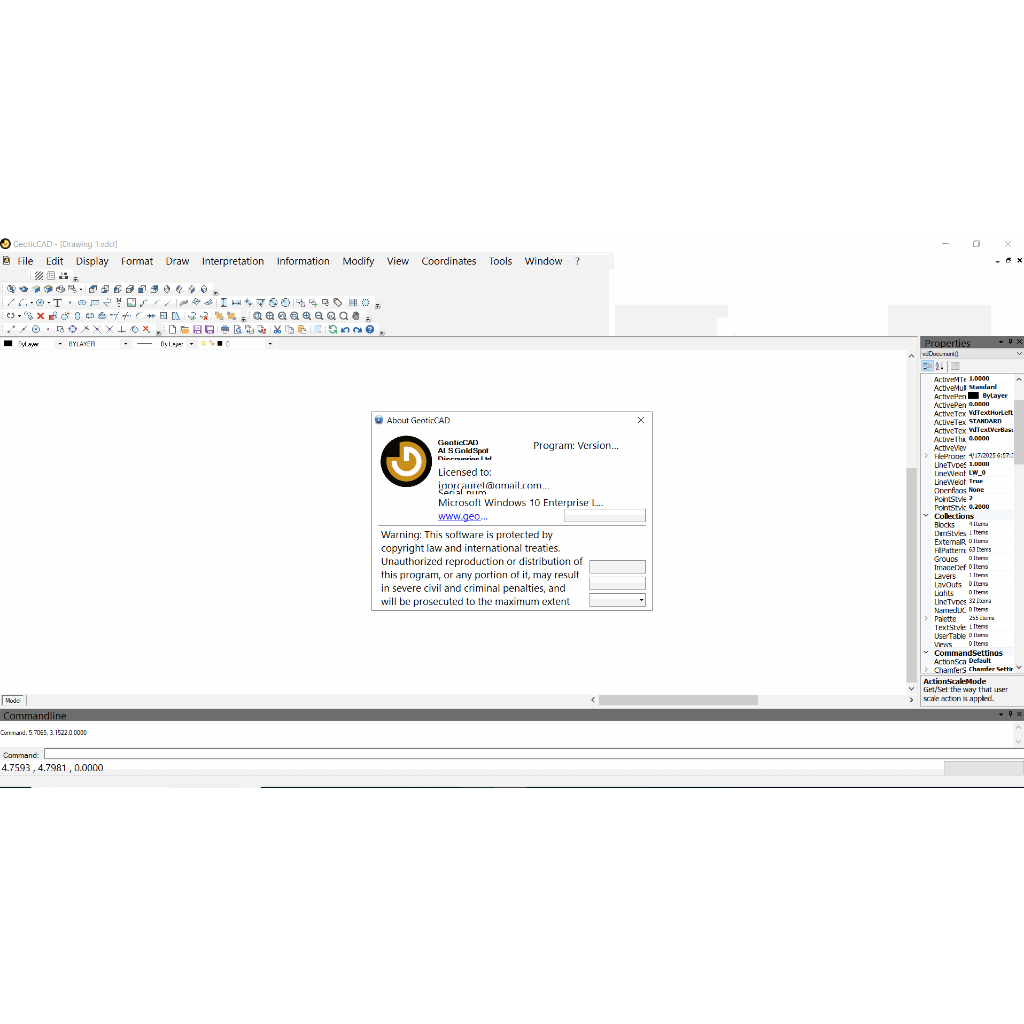Click the scissors cut icon
1024x1024 pixels.
point(278,330)
